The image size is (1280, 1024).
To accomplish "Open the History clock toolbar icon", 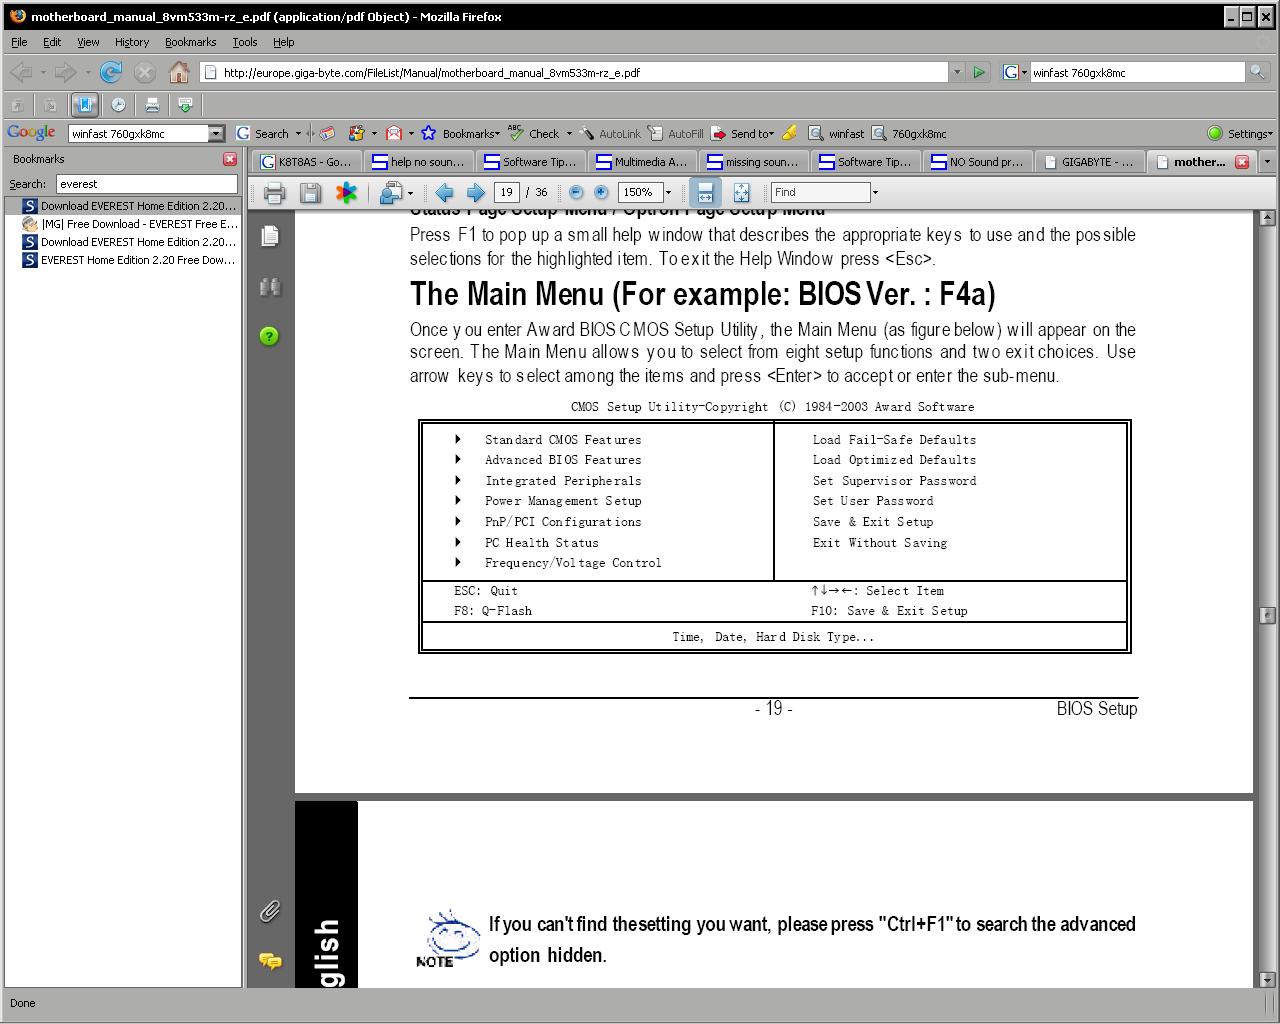I will coord(118,104).
